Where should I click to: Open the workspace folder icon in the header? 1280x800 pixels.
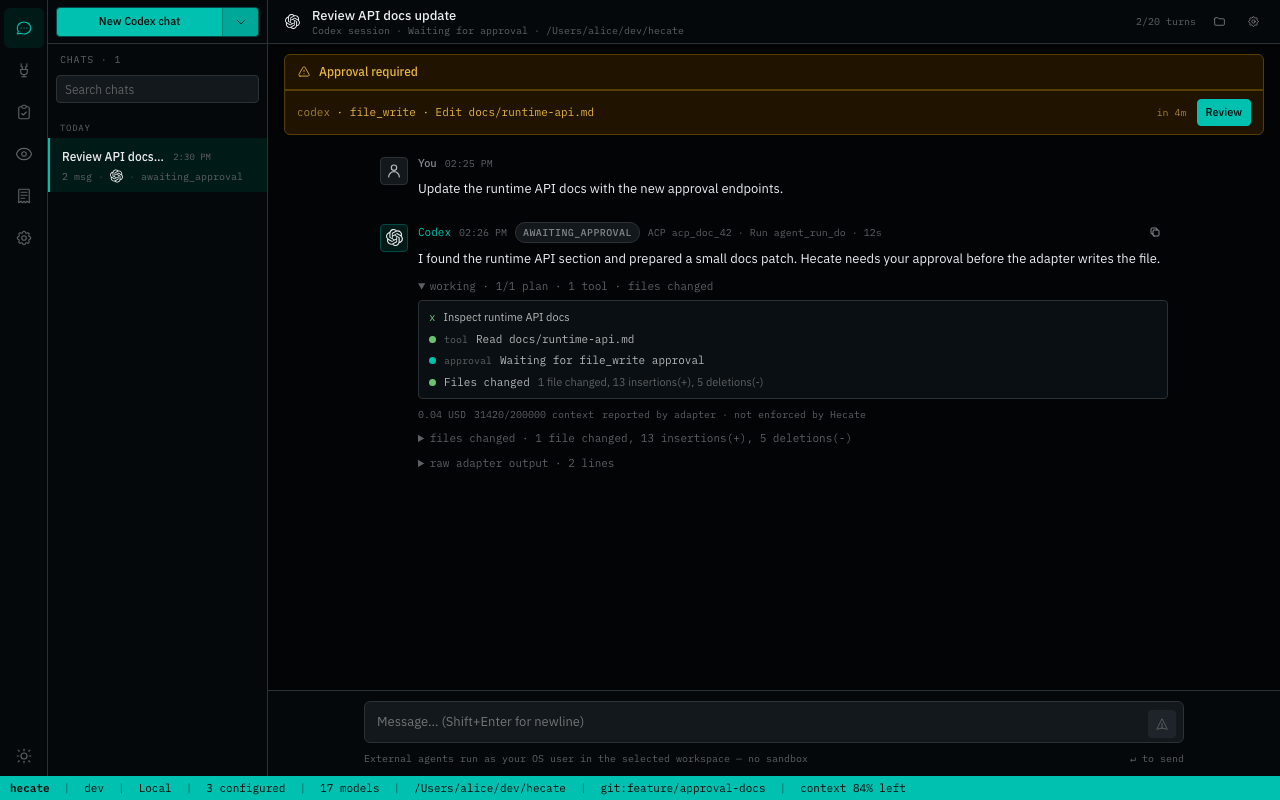coord(1219,21)
